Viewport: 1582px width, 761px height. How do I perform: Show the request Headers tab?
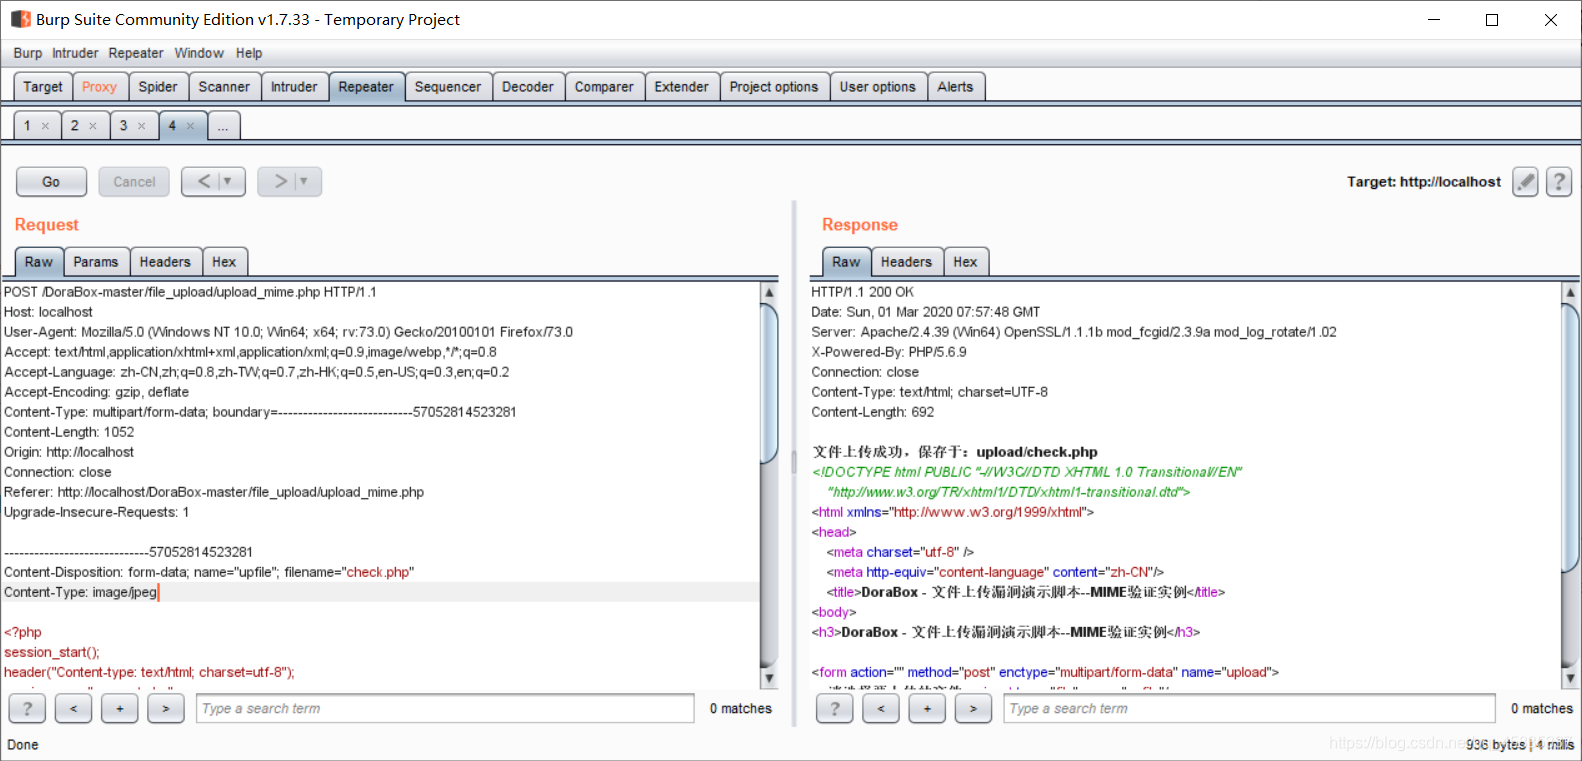coord(165,262)
